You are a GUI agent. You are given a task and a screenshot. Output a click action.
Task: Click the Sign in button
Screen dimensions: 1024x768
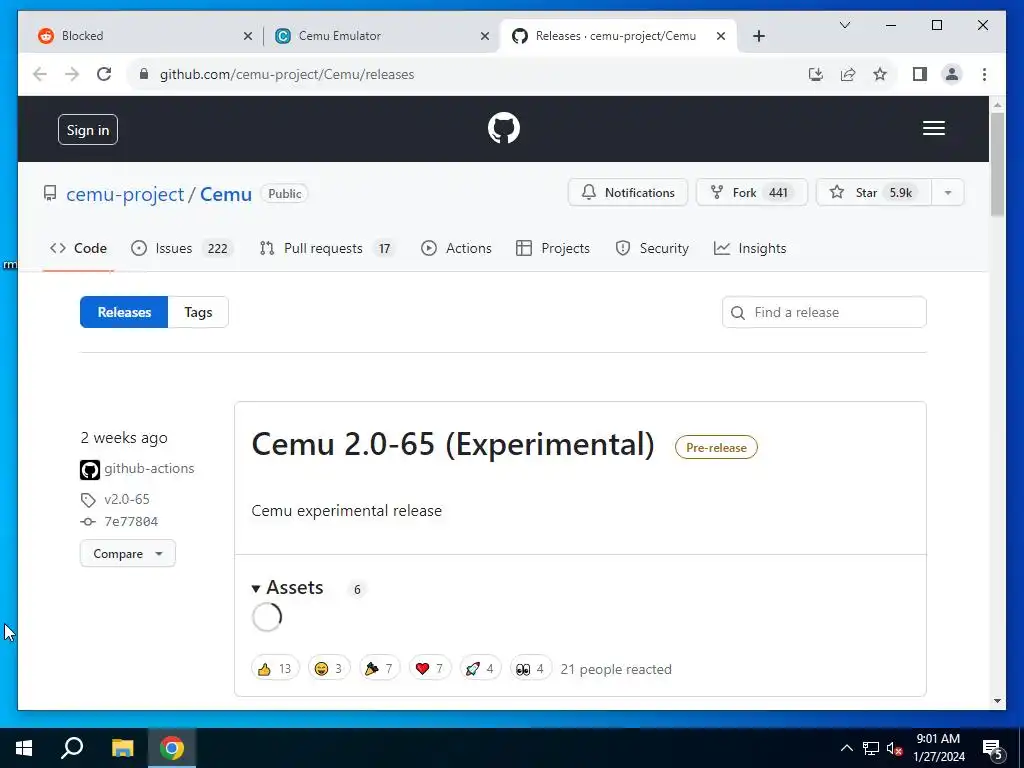(88, 129)
